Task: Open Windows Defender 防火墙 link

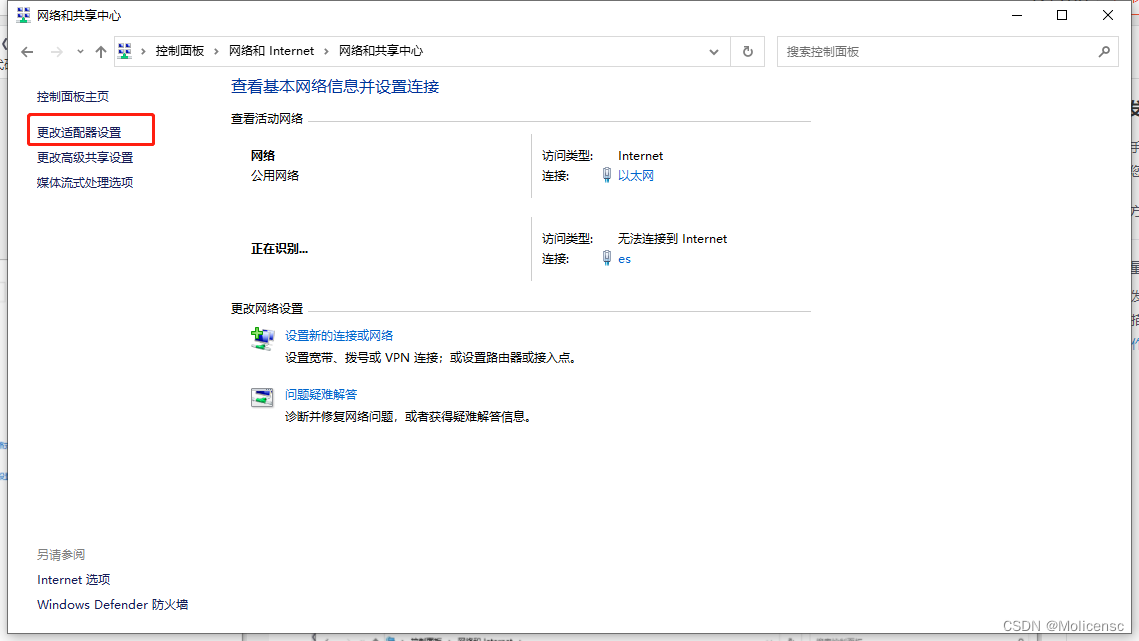Action: 112,604
